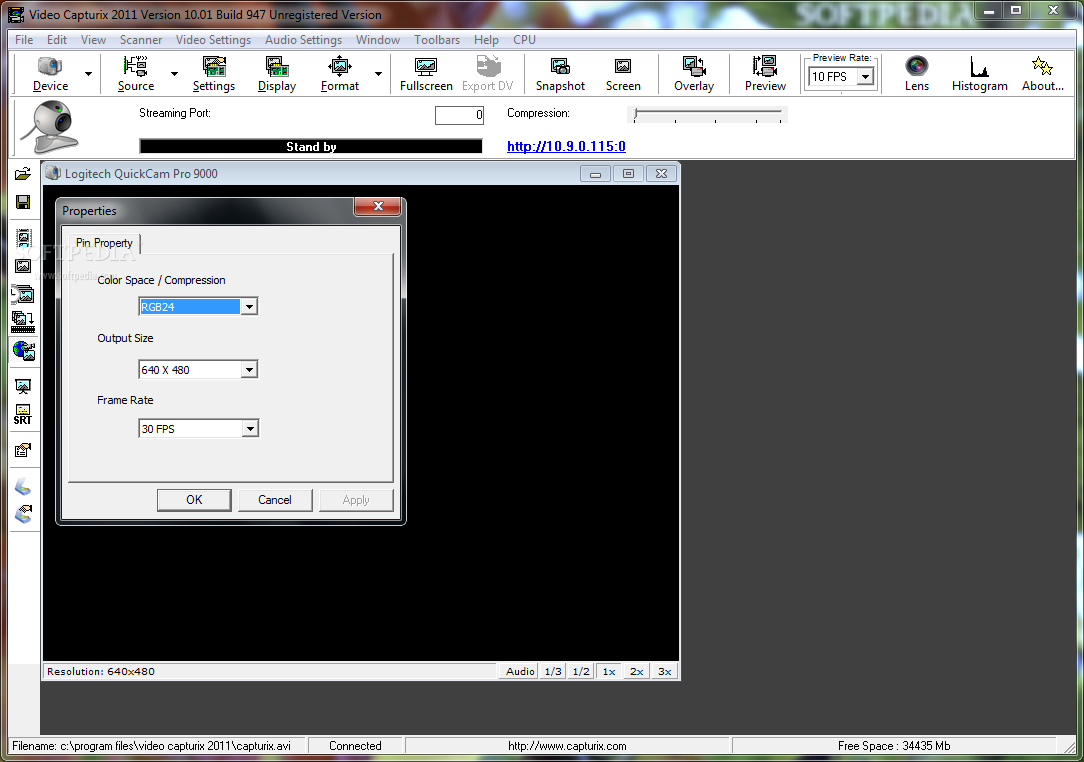
Task: Open the Lens tool
Action: click(x=917, y=74)
